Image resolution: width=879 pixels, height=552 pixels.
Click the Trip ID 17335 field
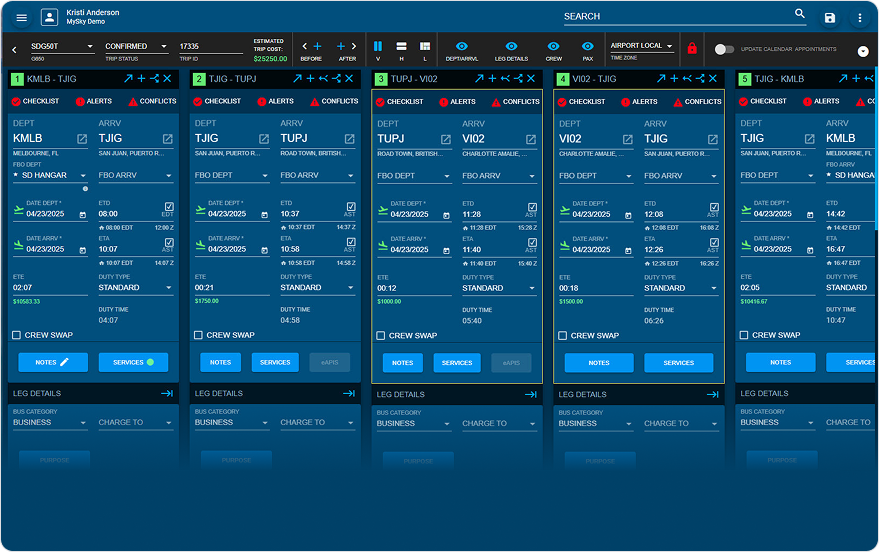[211, 47]
